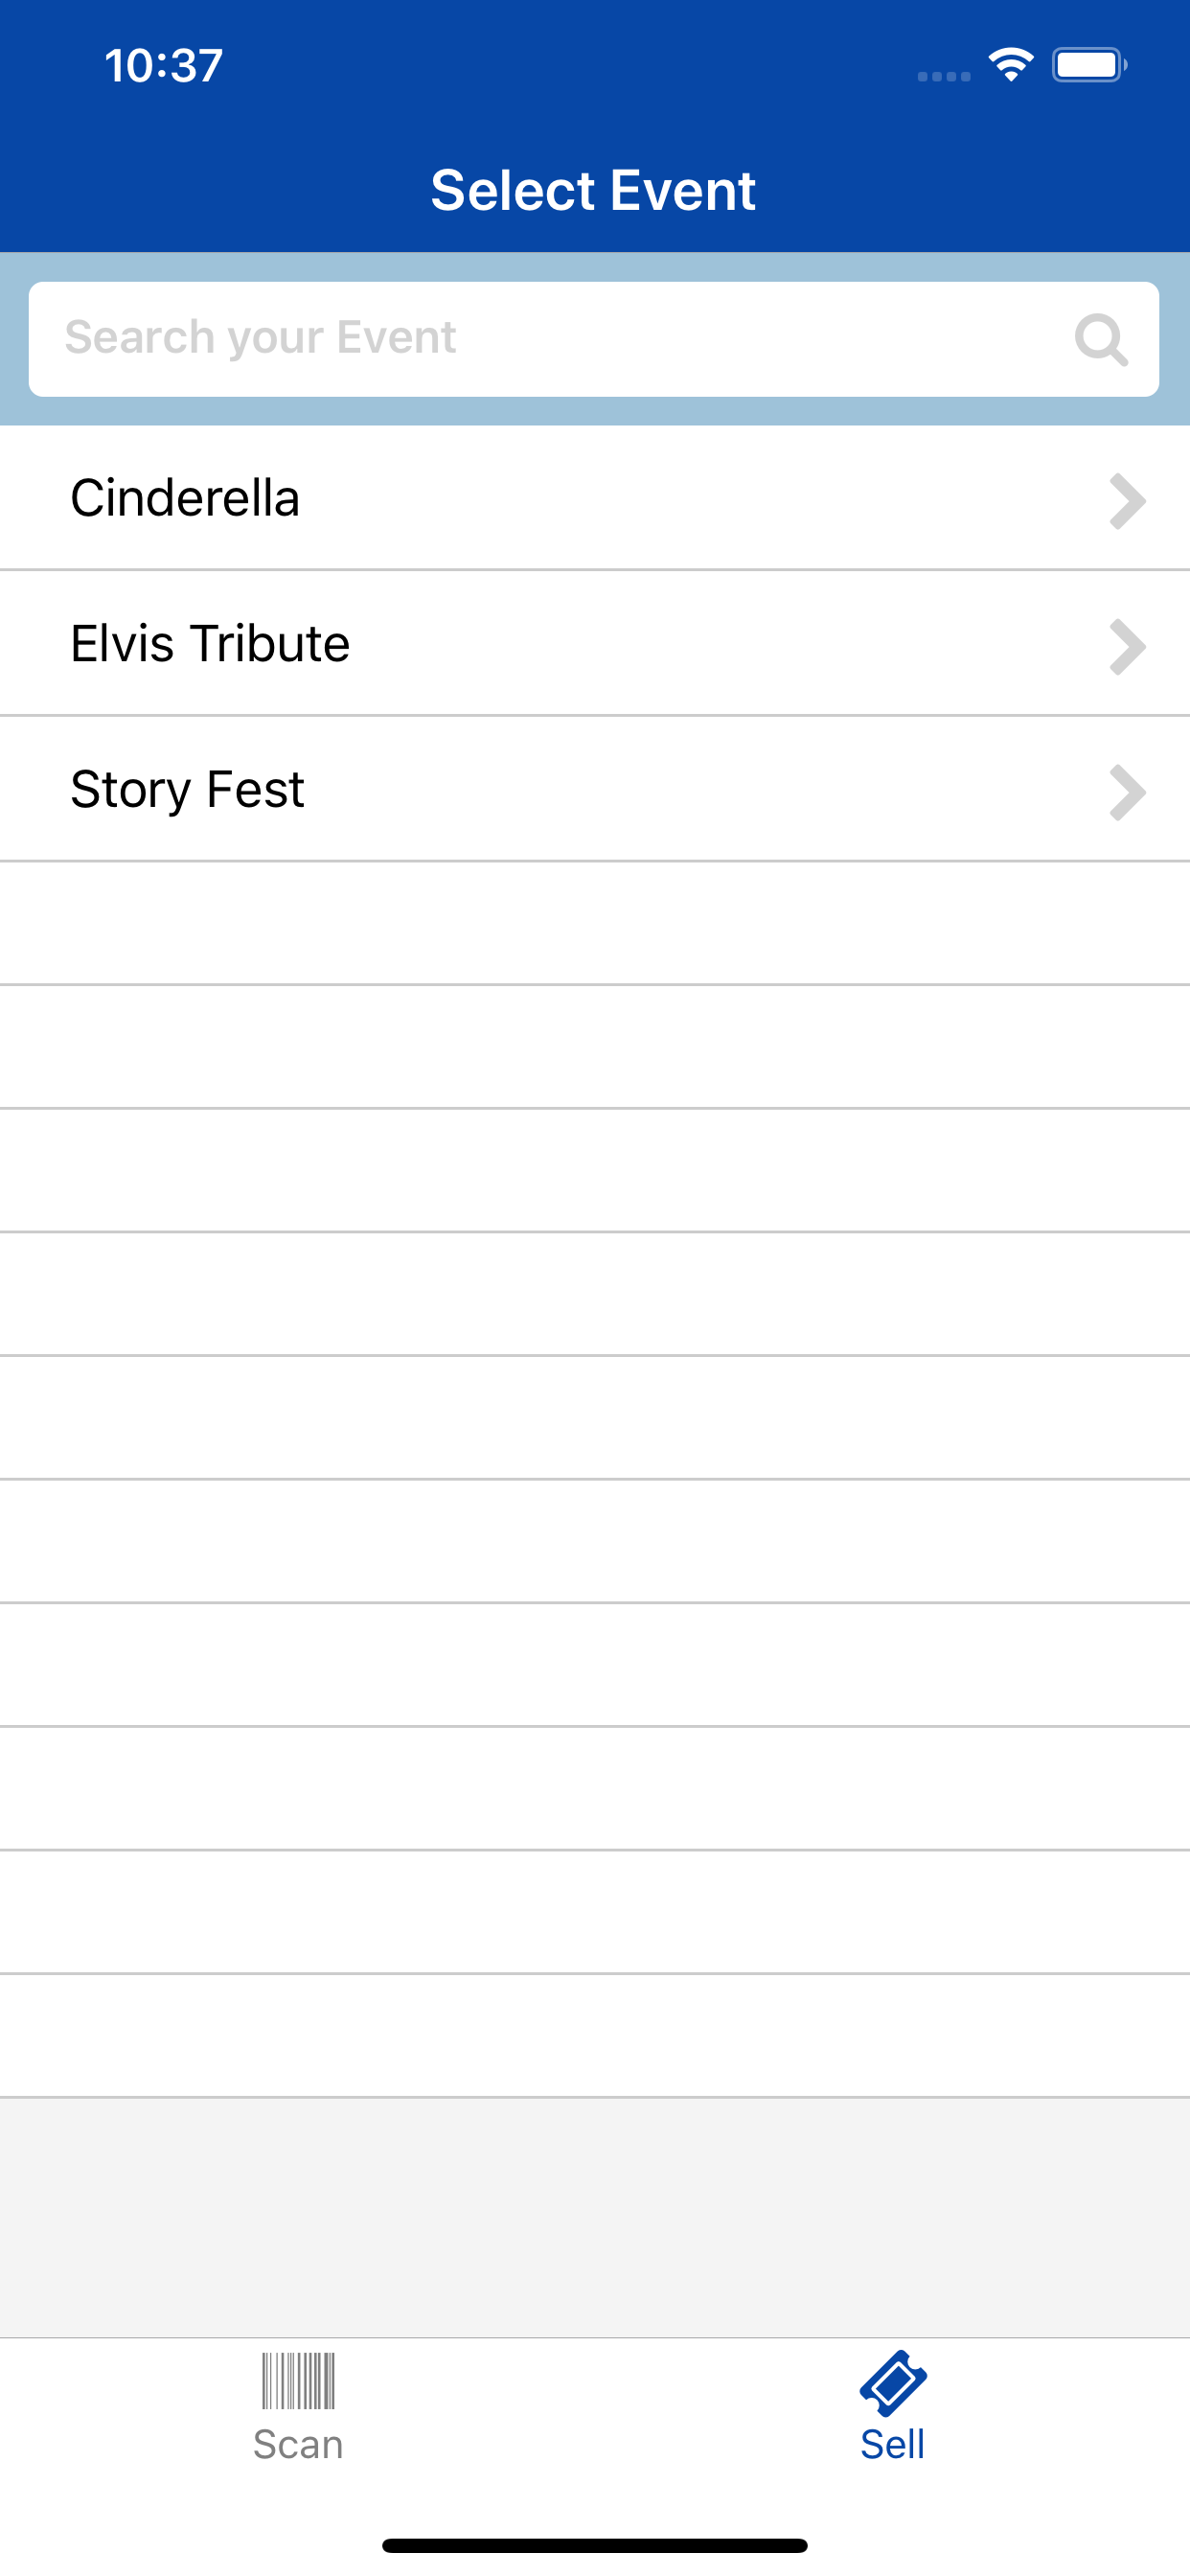The width and height of the screenshot is (1190, 2576).
Task: Tap the 10:37 clock in status bar
Action: point(164,66)
